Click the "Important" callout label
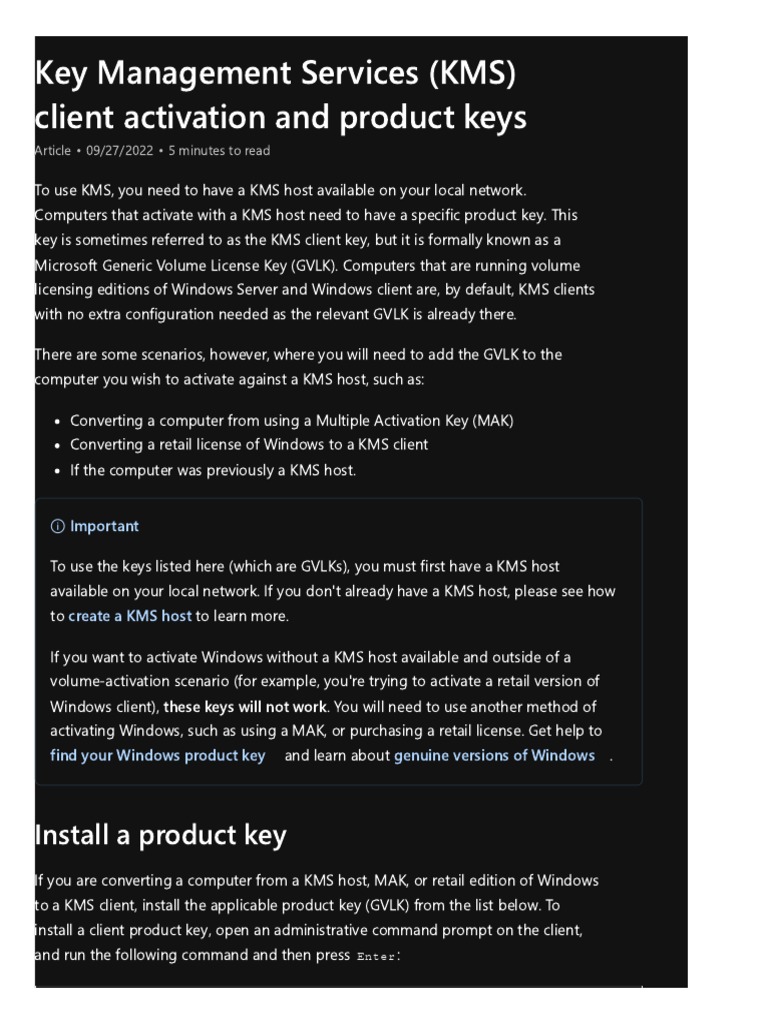Viewport: 768px width, 1024px height. pos(104,527)
